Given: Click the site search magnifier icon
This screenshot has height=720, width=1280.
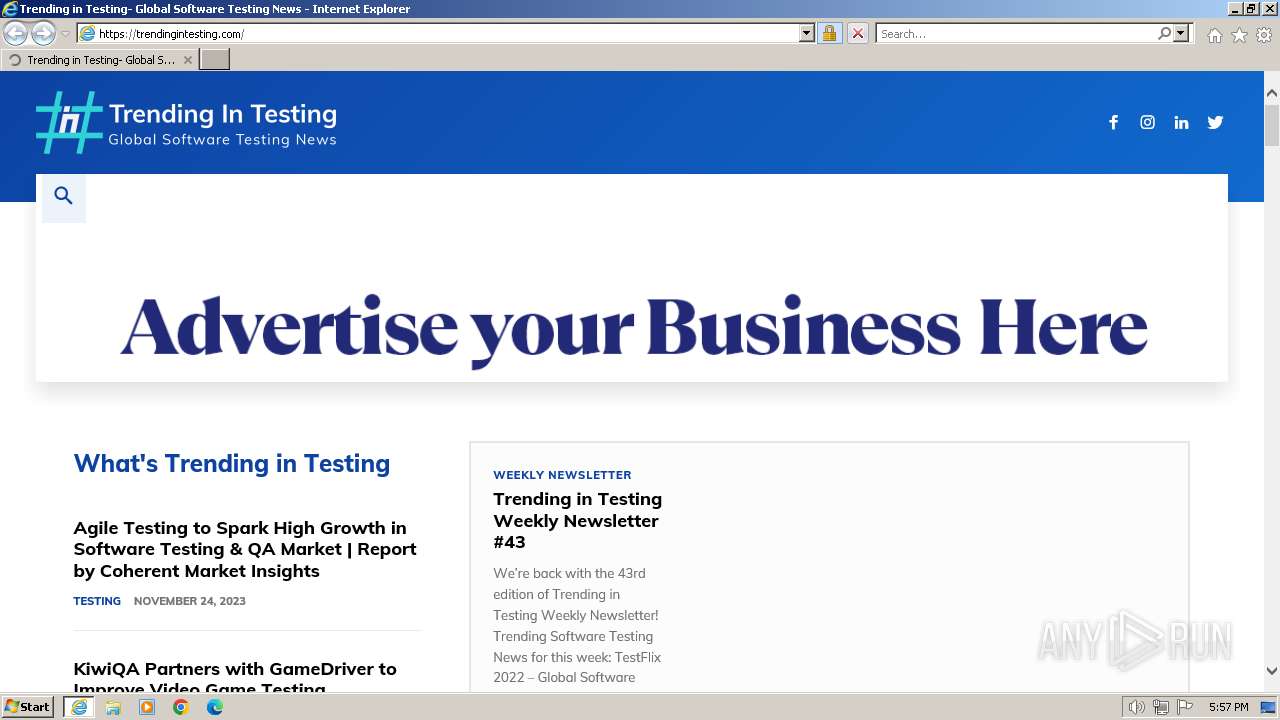Looking at the screenshot, I should click(64, 196).
